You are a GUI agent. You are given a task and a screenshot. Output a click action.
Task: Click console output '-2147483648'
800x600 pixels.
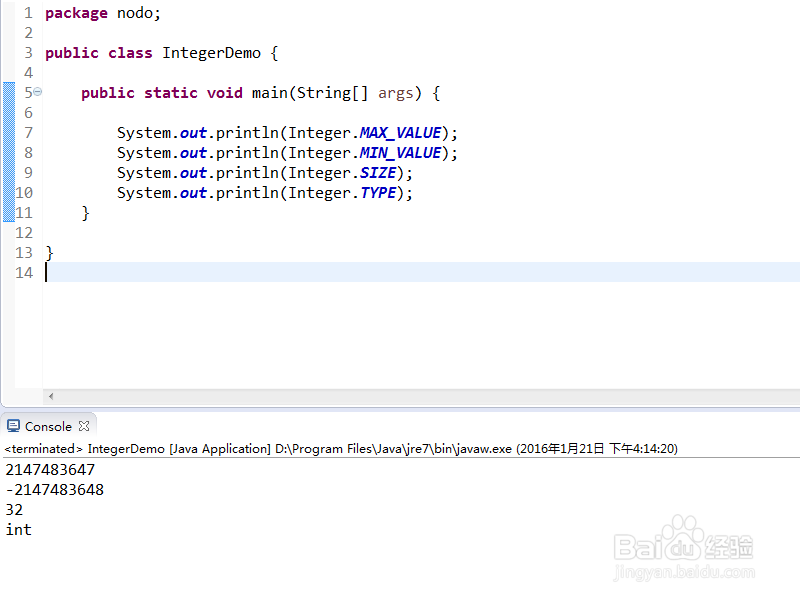pos(55,490)
